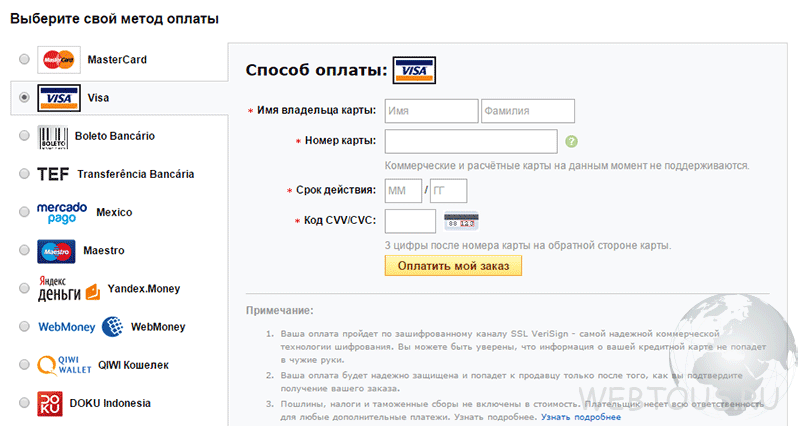The width and height of the screenshot is (800, 426).
Task: Click the MasterCard logo icon
Action: [59, 60]
